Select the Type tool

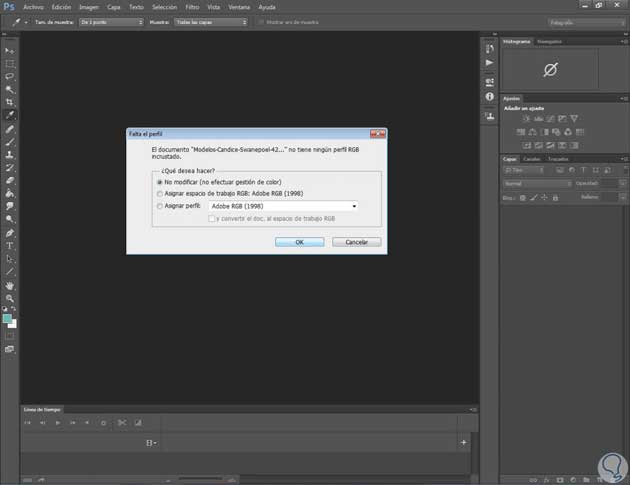(10, 246)
